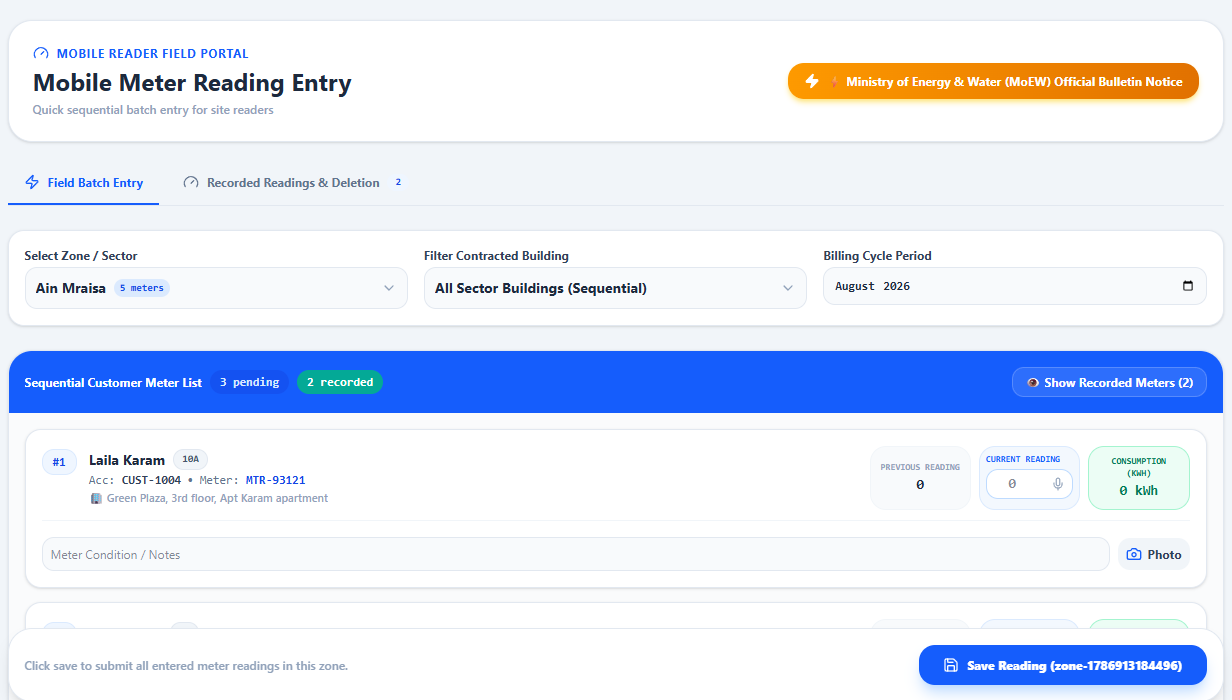The height and width of the screenshot is (700, 1232).
Task: Click the eye icon in Show Recorded Meters
Action: (1033, 382)
